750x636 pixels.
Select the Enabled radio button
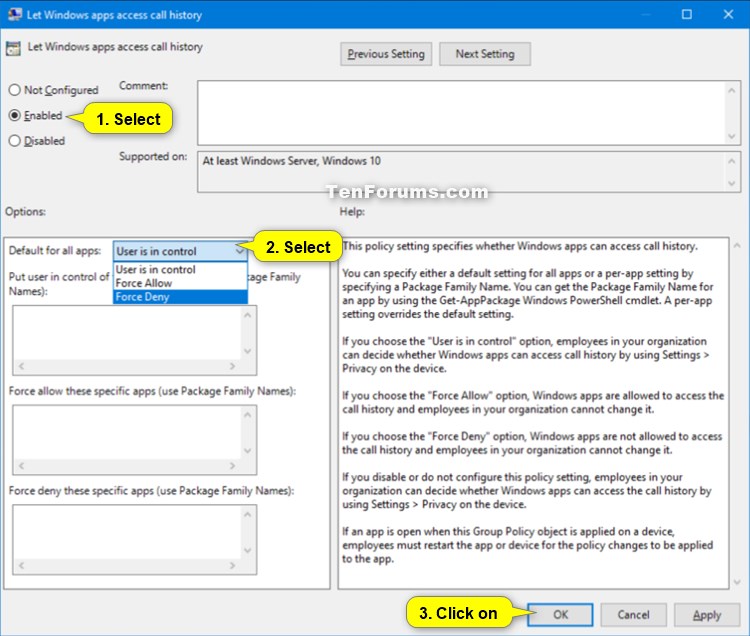(15, 115)
